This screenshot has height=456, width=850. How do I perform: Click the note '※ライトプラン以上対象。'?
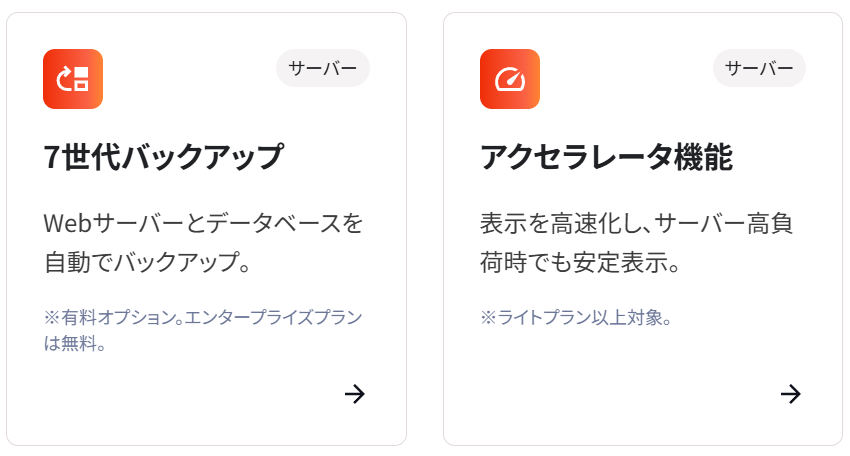point(575,318)
